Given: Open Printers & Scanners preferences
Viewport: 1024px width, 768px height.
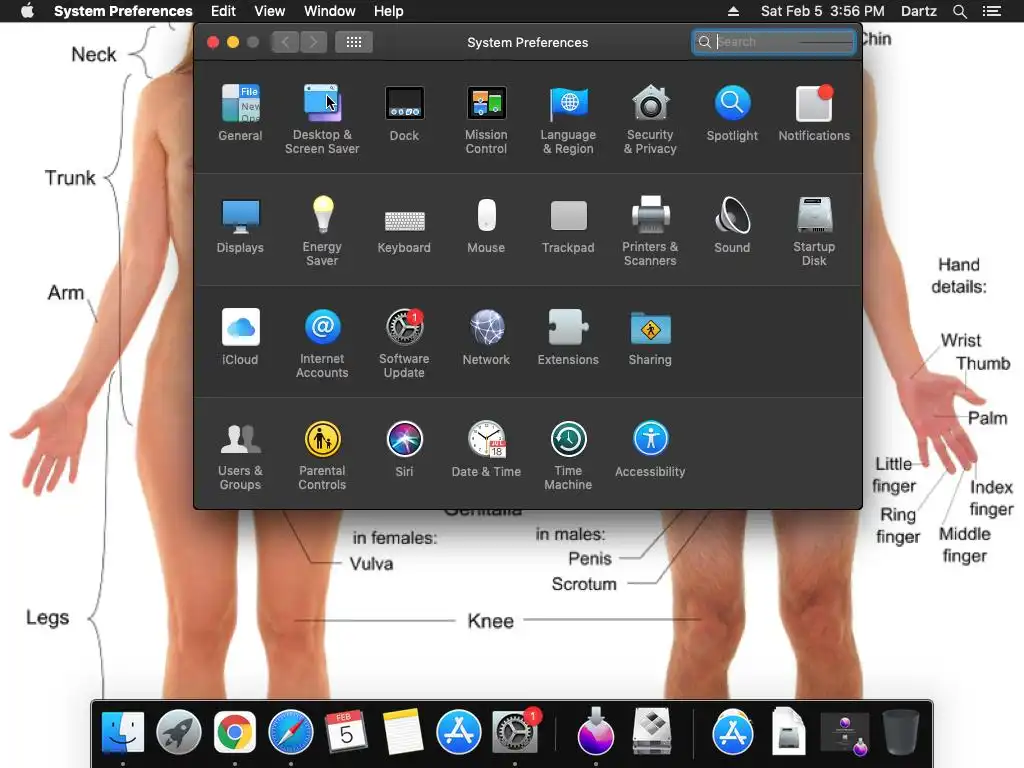Looking at the screenshot, I should click(650, 231).
